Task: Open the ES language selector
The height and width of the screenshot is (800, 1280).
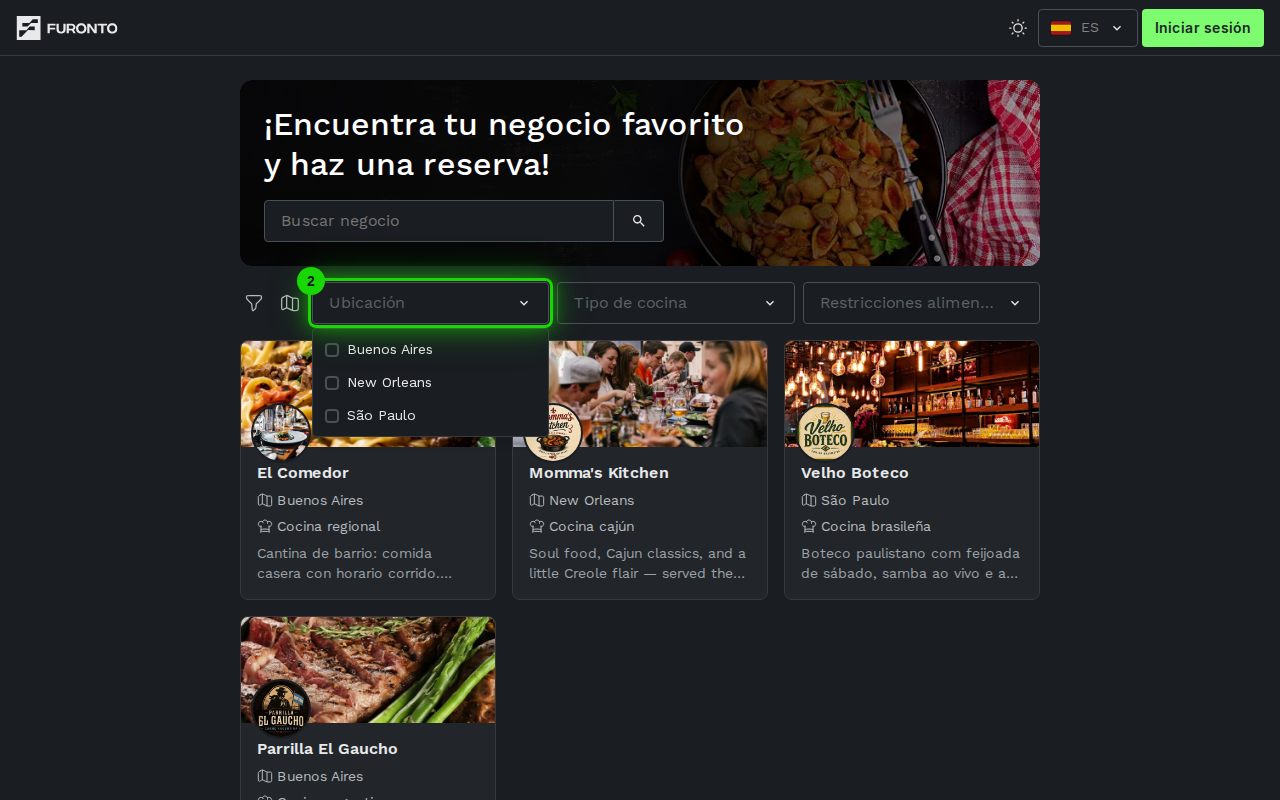Action: [x=1088, y=28]
